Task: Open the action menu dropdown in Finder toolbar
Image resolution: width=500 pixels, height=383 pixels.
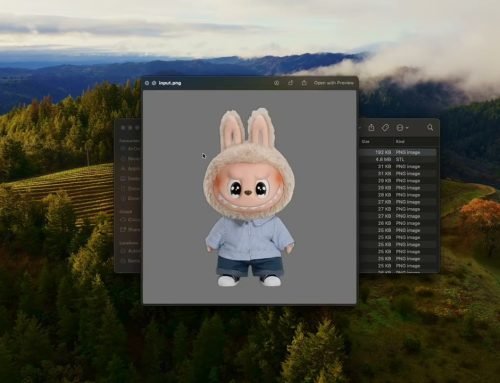Action: coord(402,128)
